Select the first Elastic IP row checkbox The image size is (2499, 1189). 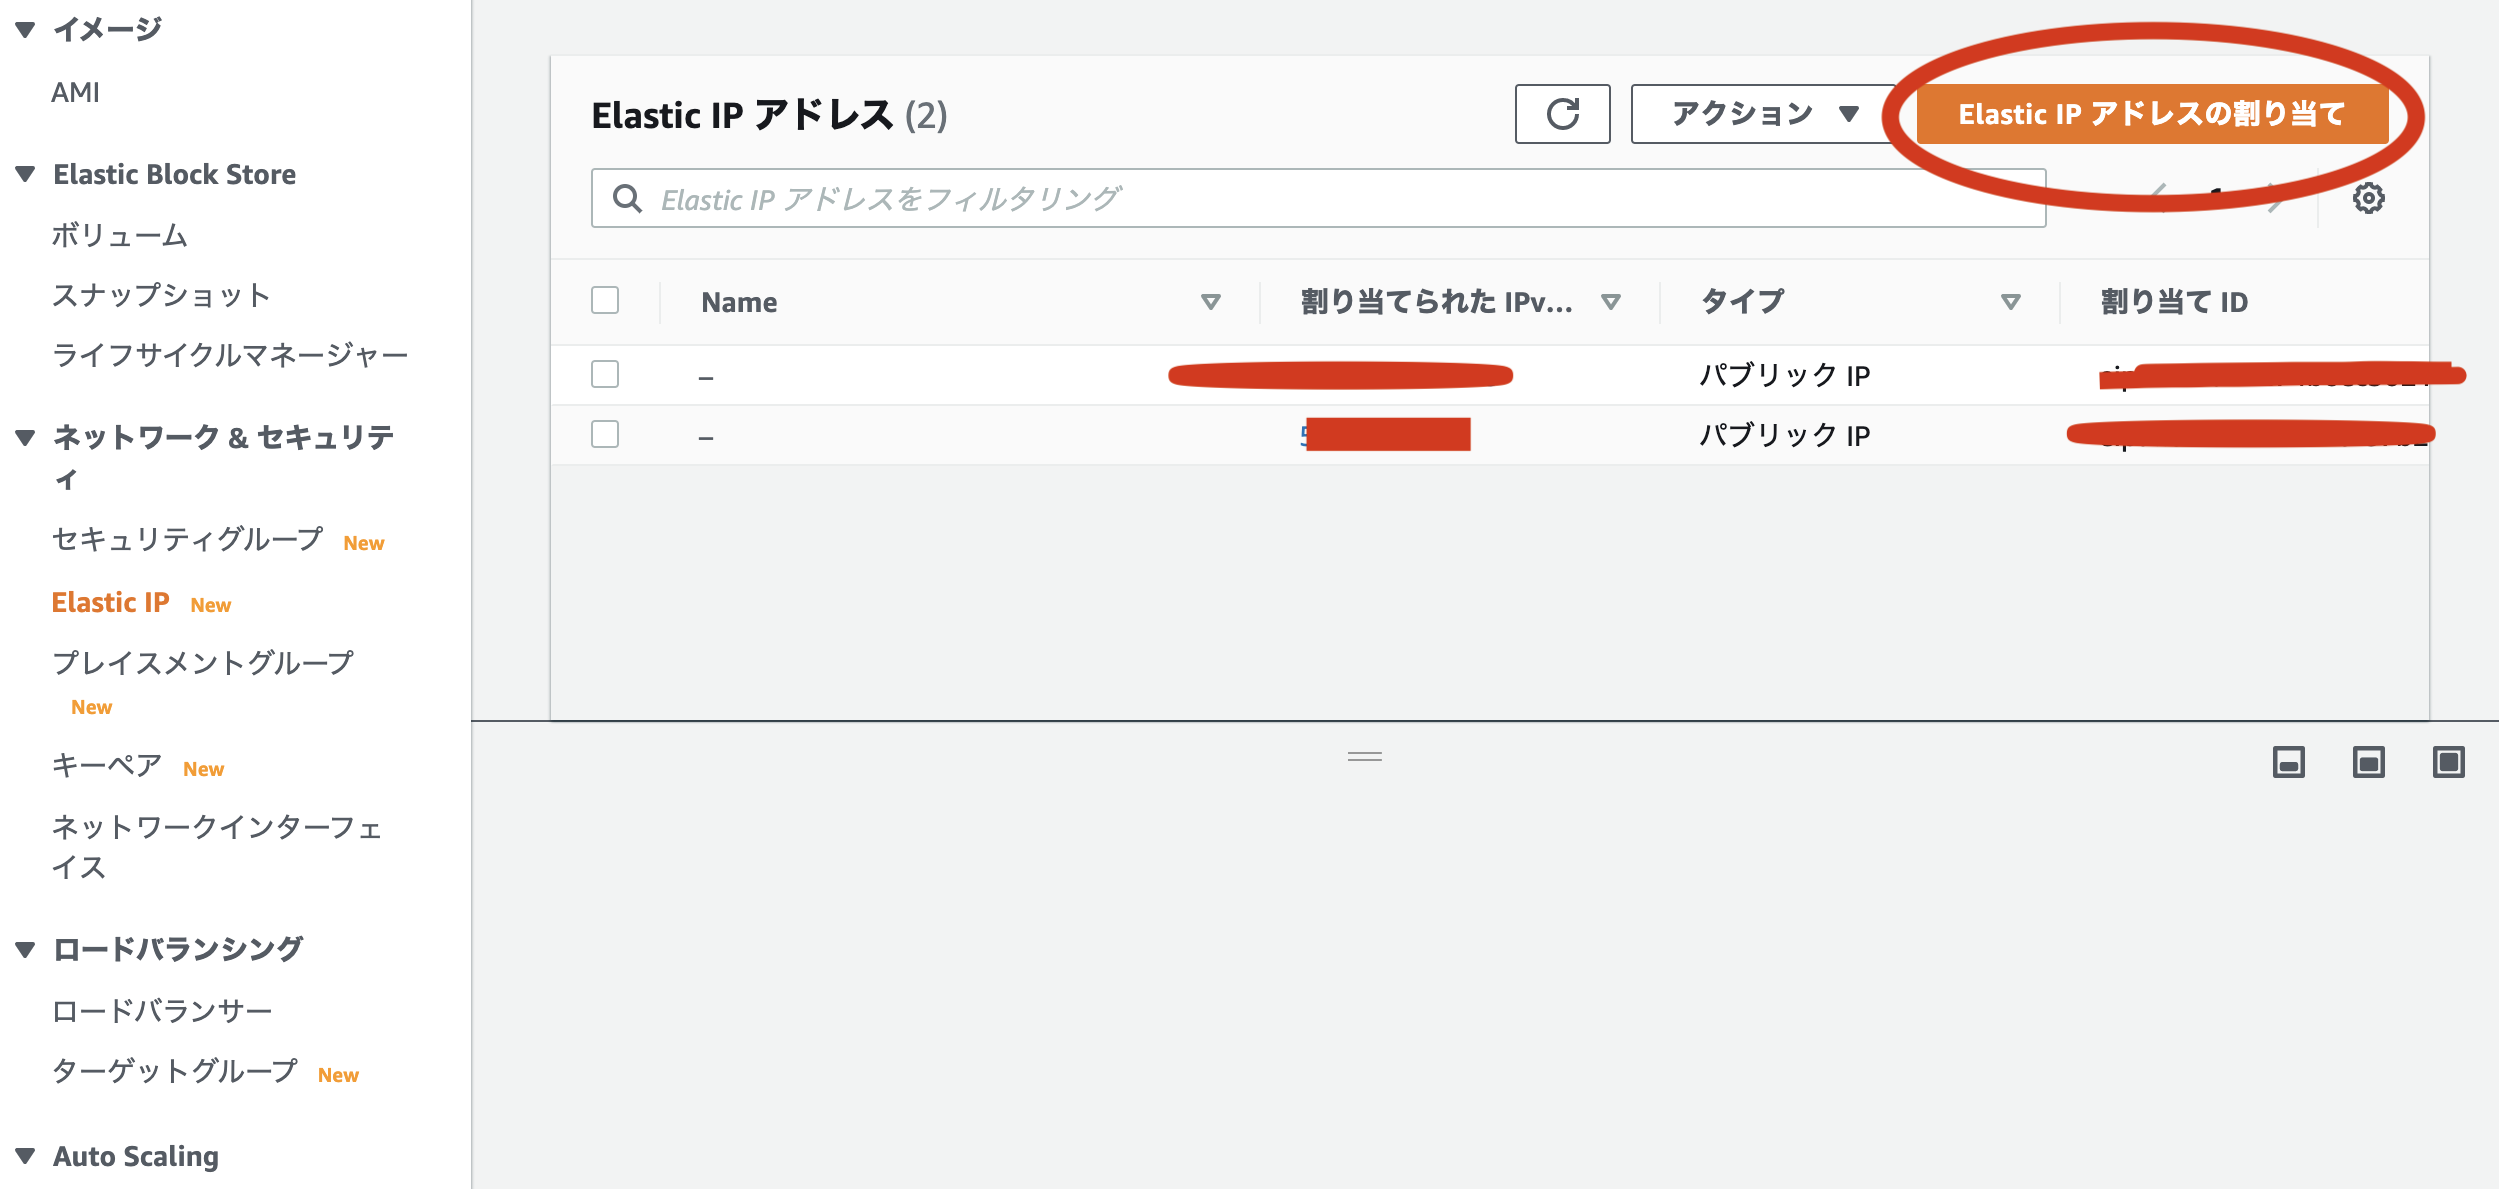[605, 374]
